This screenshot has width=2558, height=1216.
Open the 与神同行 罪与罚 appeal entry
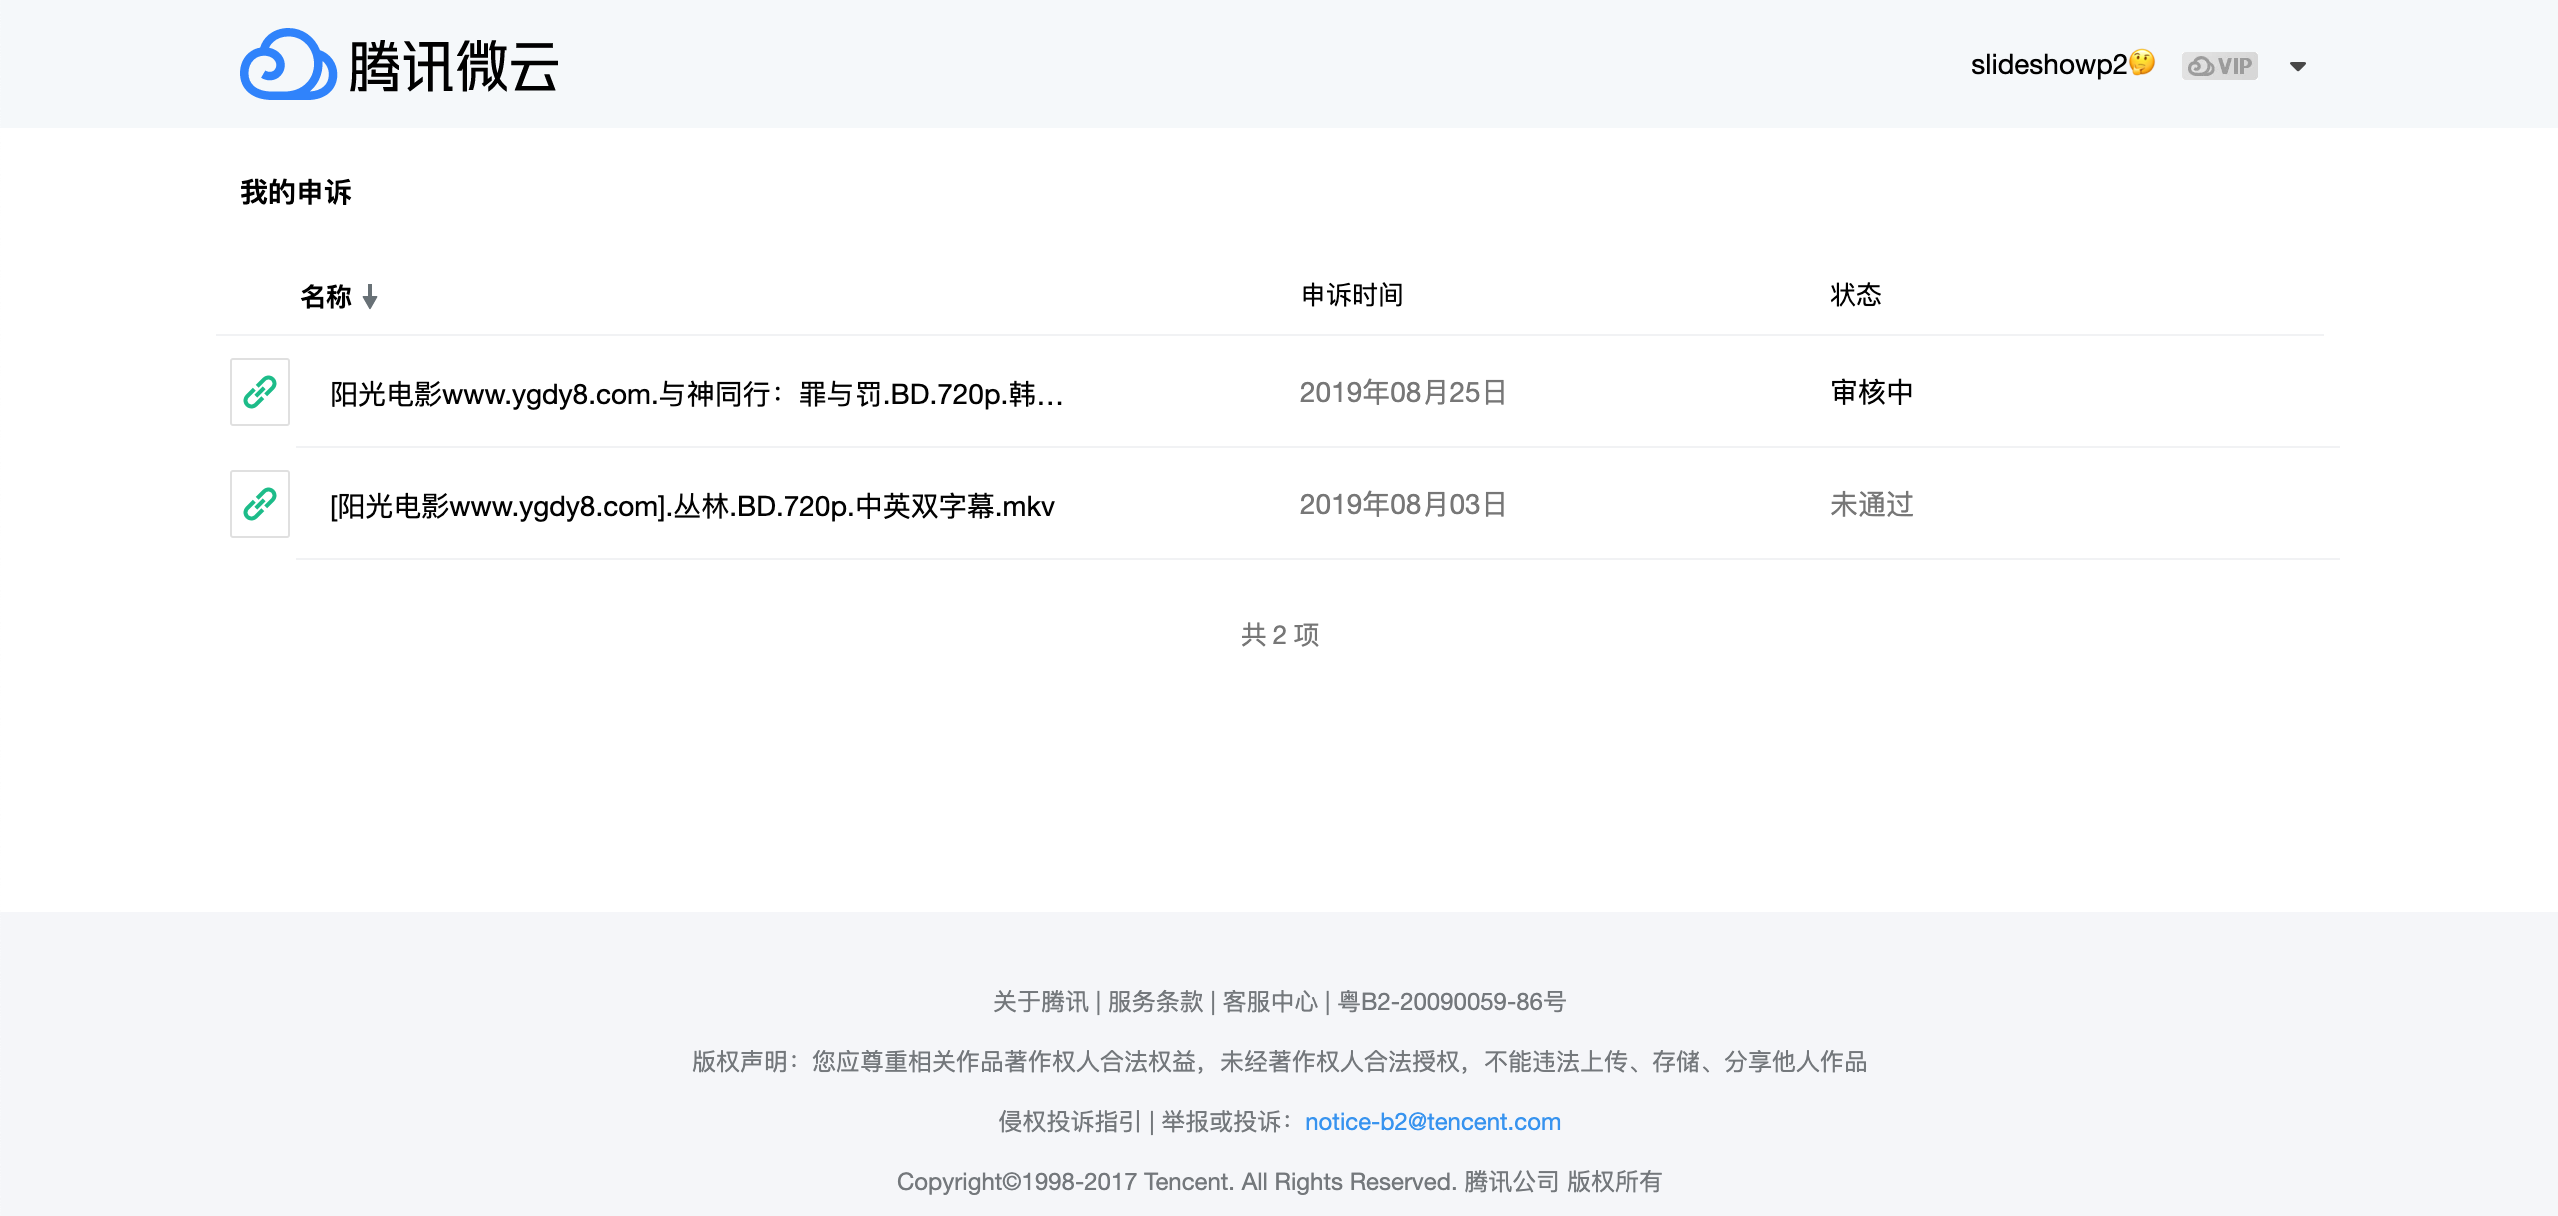pyautogui.click(x=696, y=394)
